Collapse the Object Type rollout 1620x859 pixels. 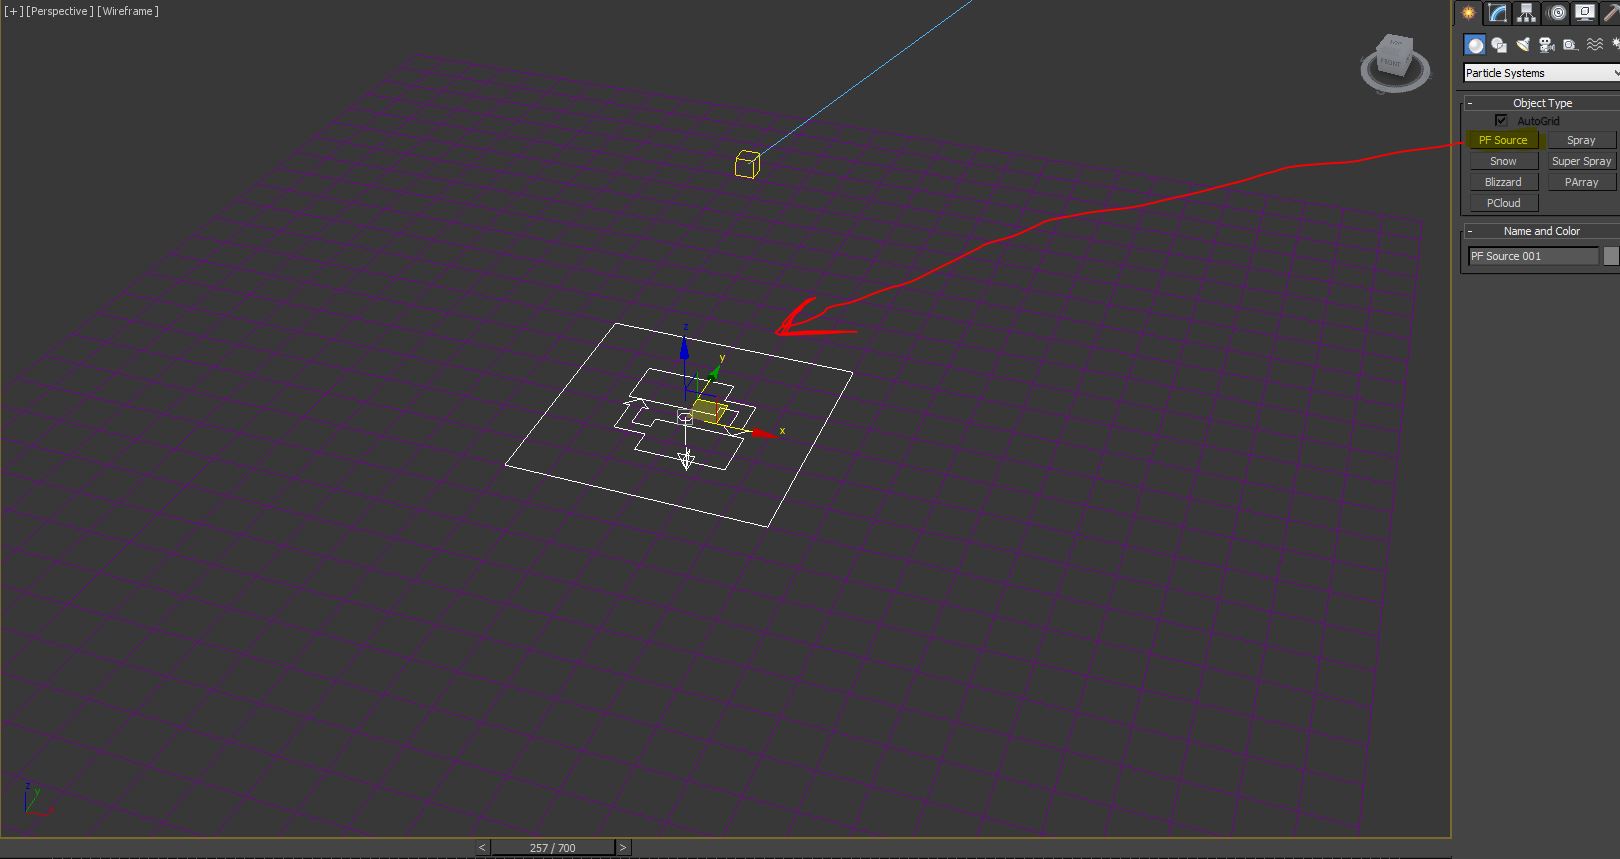click(1470, 103)
